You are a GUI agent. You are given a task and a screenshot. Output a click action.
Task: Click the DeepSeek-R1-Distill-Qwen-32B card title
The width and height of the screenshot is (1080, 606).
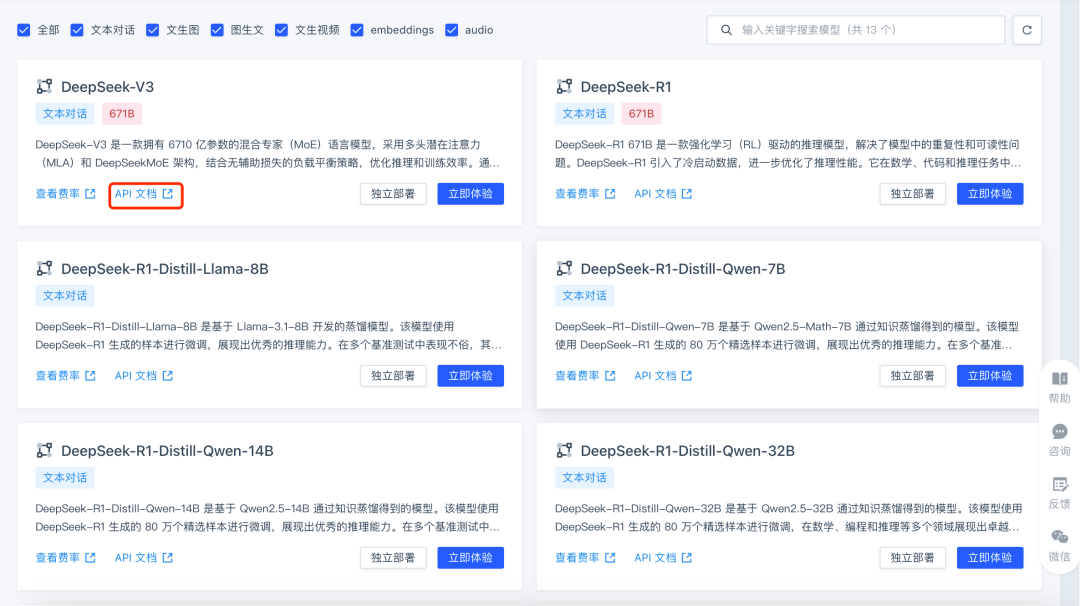687,450
